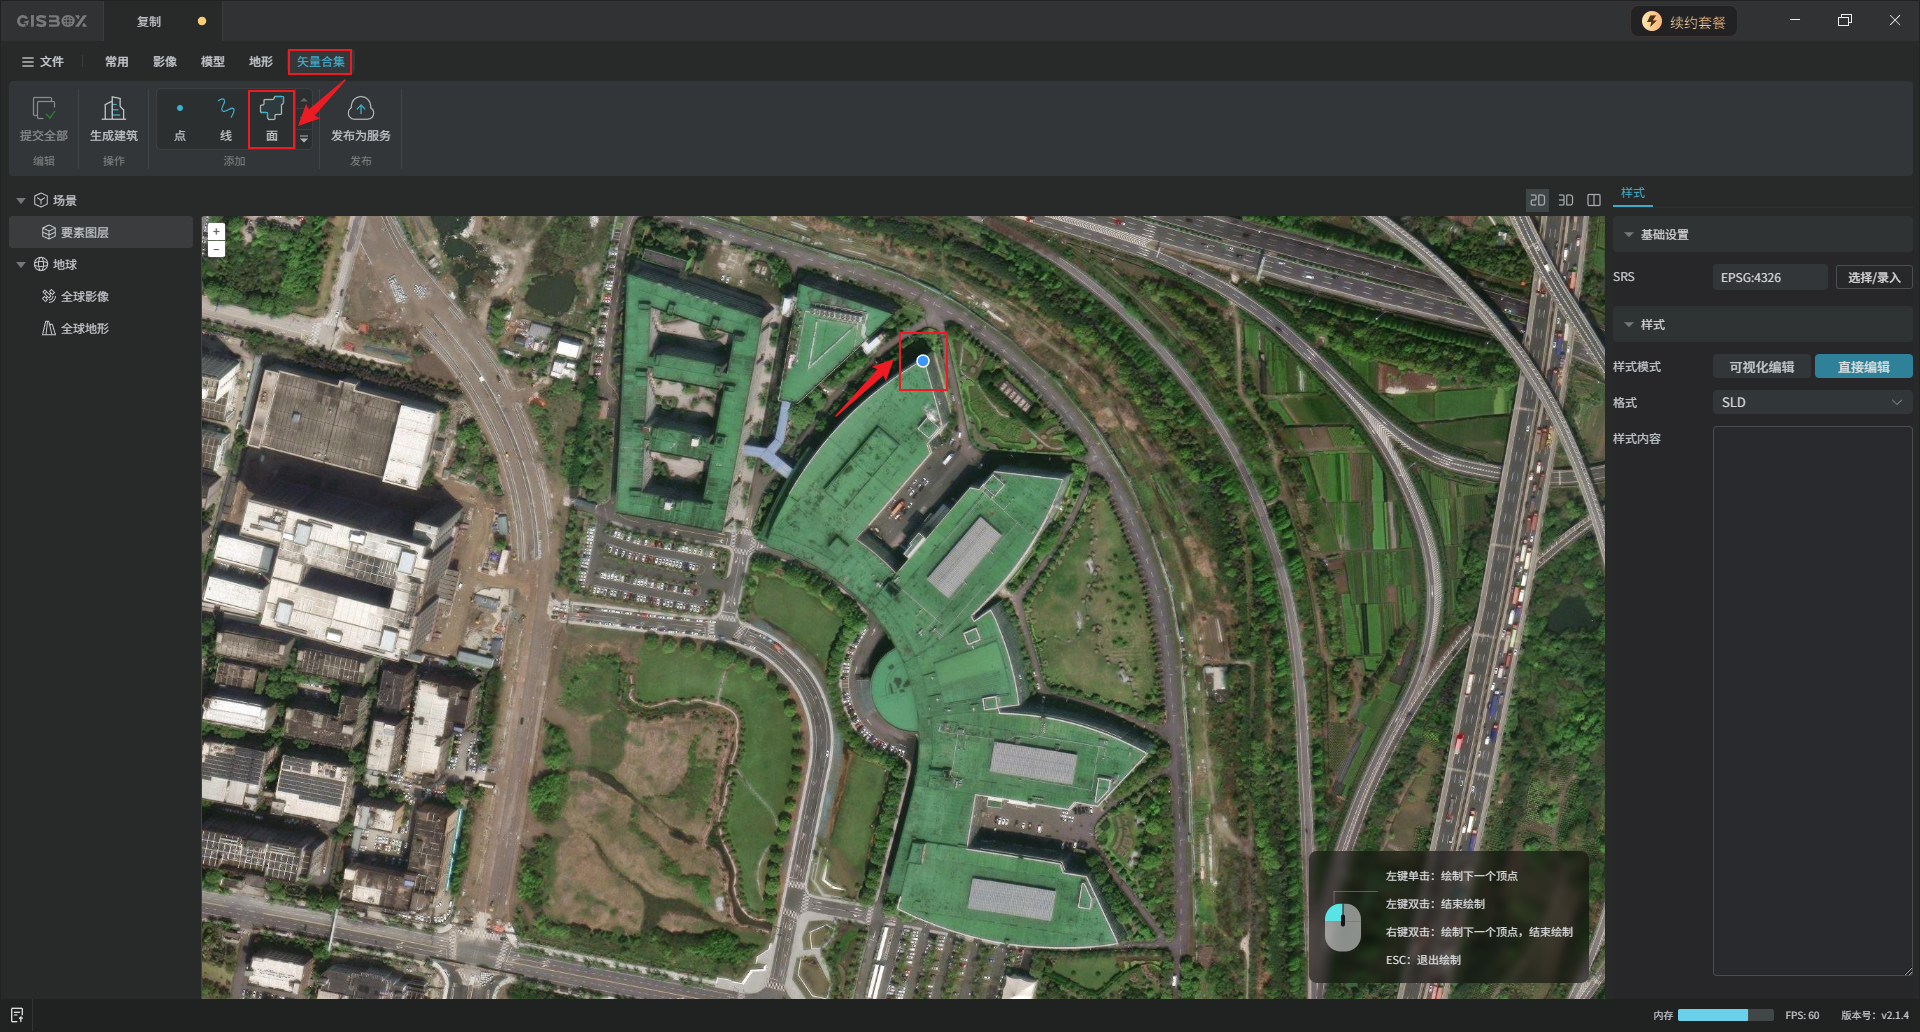Click the 发布为服务 publish cloud icon
Image resolution: width=1920 pixels, height=1032 pixels.
pyautogui.click(x=360, y=108)
